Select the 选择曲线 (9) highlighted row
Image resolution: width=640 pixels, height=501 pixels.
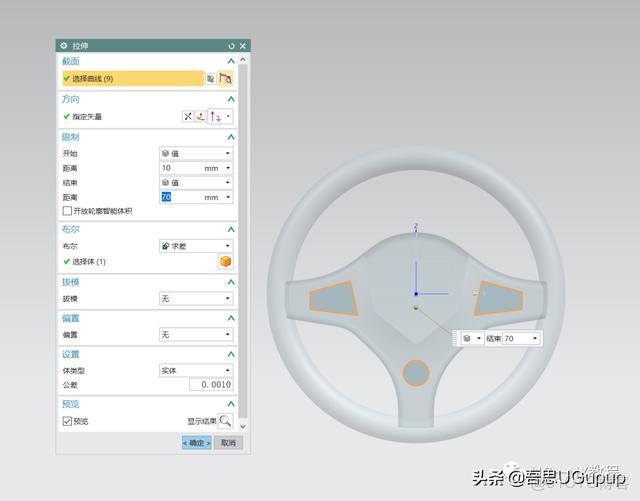coord(133,78)
